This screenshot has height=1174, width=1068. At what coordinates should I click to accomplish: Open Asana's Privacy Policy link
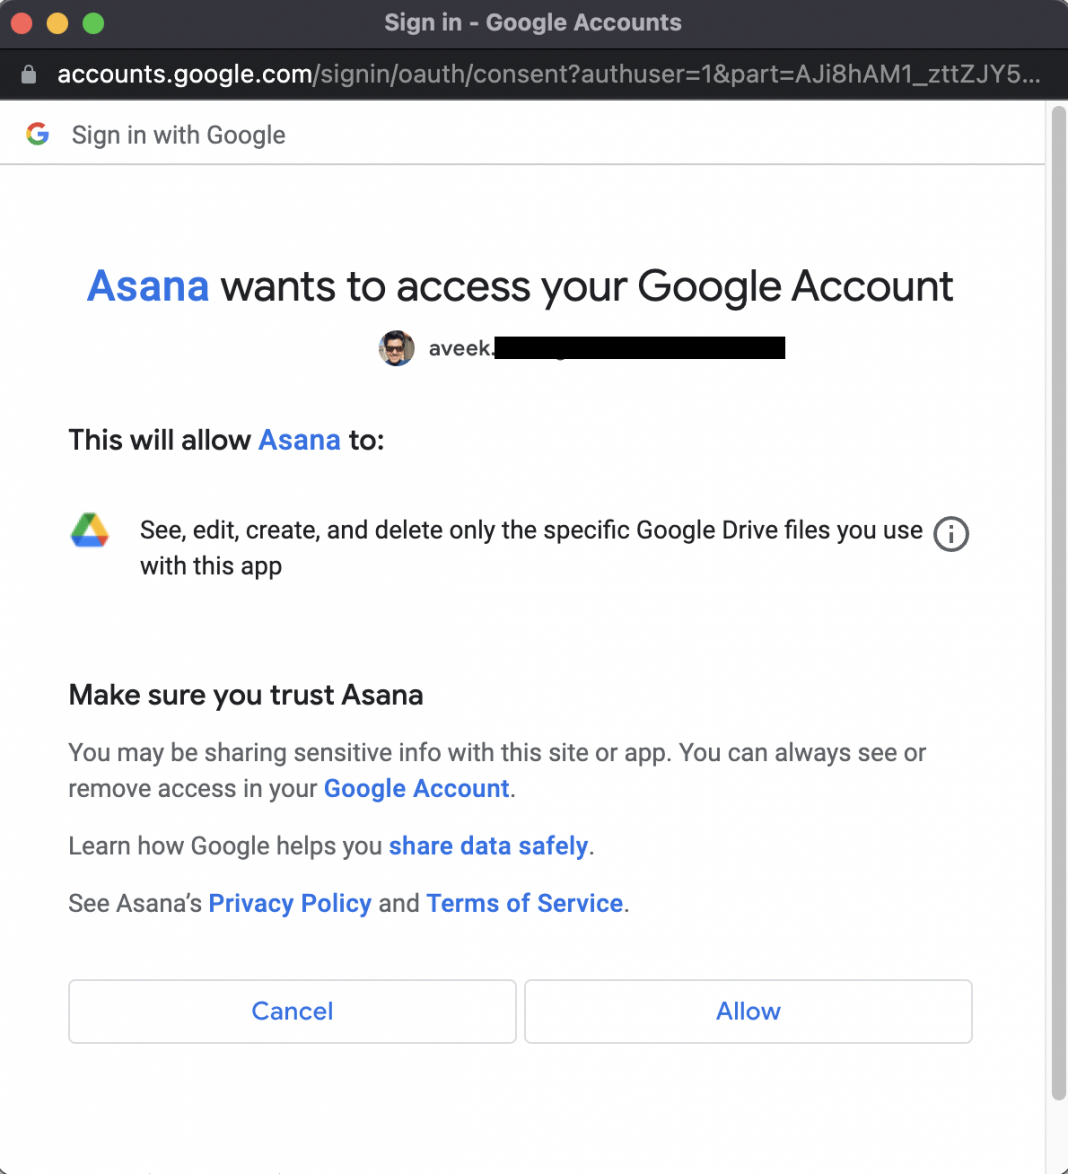pyautogui.click(x=289, y=903)
